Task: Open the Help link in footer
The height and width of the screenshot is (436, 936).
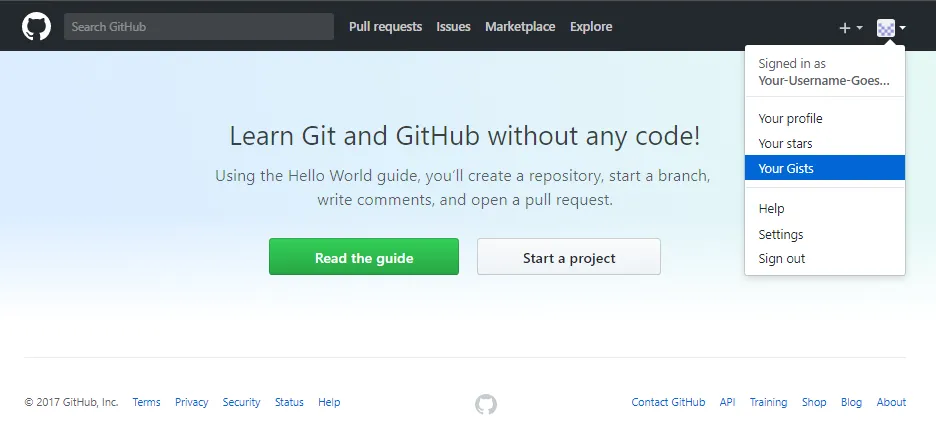Action: click(x=329, y=402)
